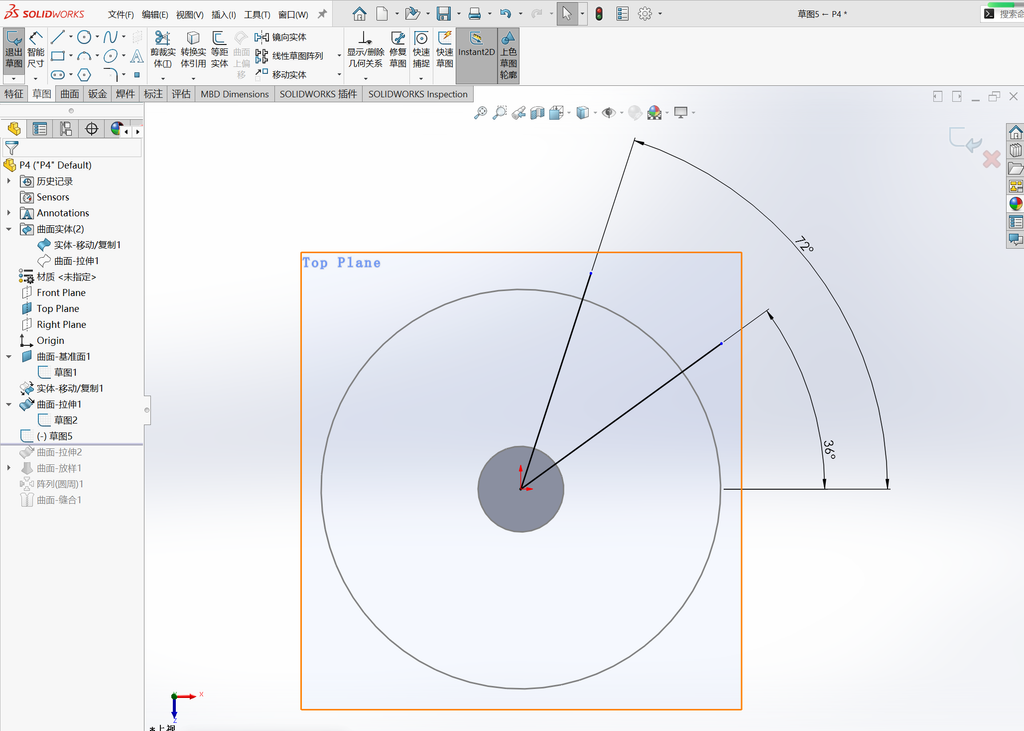Click the Save icon in the top toolbar
The height and width of the screenshot is (731, 1024).
(x=444, y=14)
